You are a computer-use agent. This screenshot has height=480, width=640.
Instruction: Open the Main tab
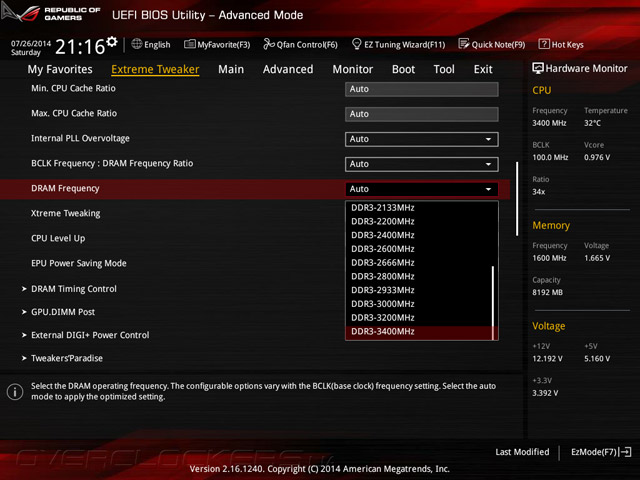coord(231,69)
